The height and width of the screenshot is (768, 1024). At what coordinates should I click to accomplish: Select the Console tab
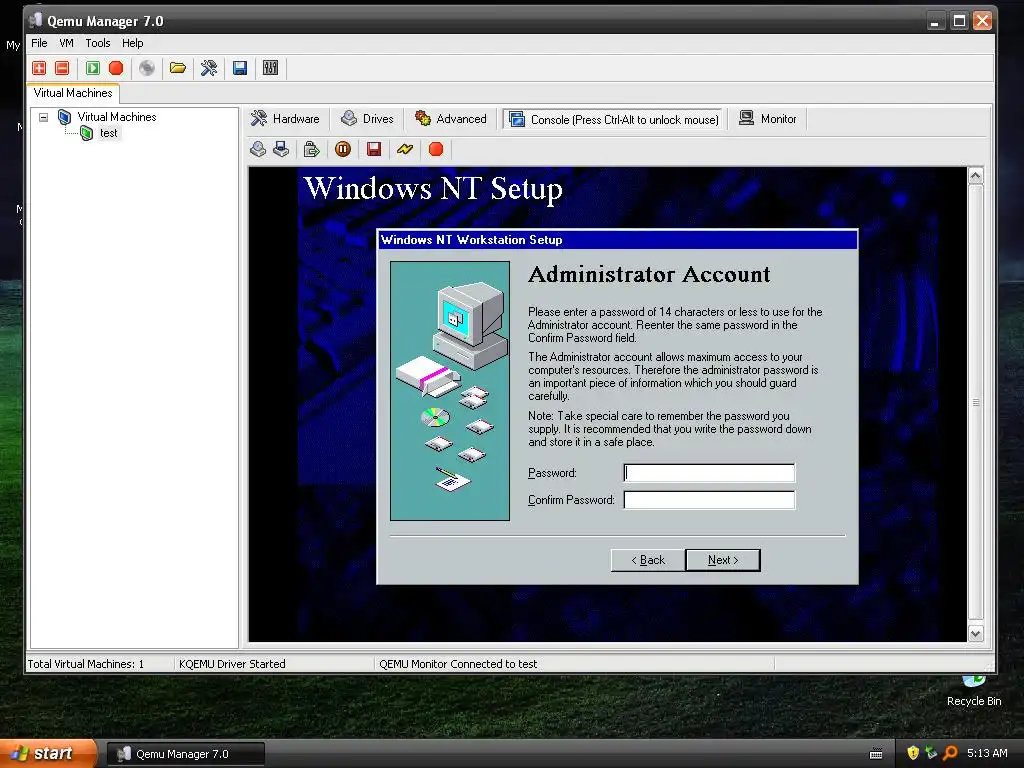(x=613, y=120)
